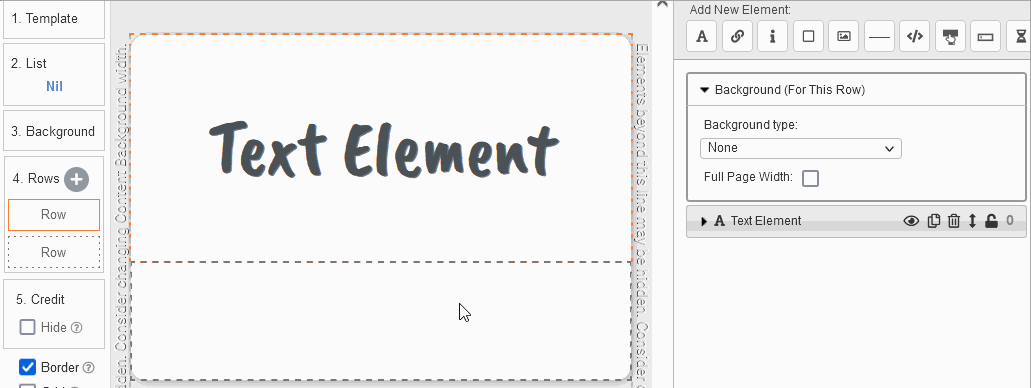The image size is (1031, 388).
Task: Select the second Row in the Rows list
Action: [54, 253]
